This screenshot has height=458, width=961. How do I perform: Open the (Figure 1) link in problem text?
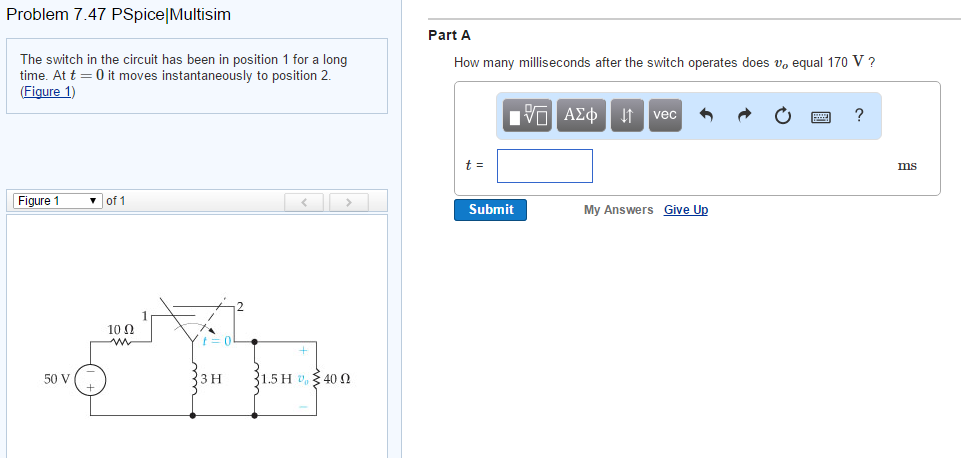[x=48, y=92]
